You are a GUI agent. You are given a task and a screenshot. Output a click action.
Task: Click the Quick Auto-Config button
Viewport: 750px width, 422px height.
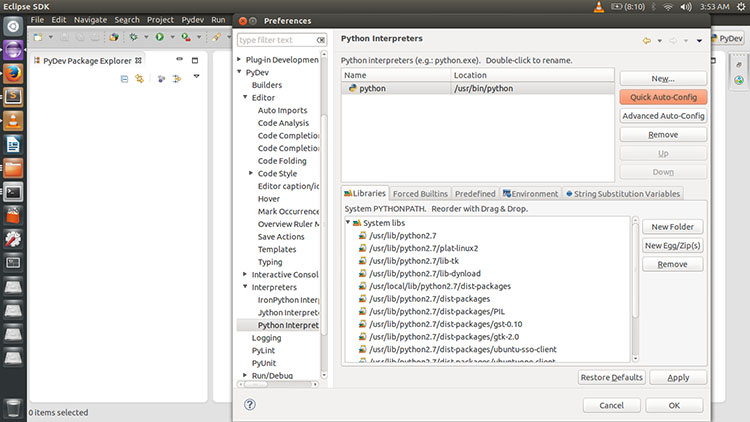(x=663, y=97)
